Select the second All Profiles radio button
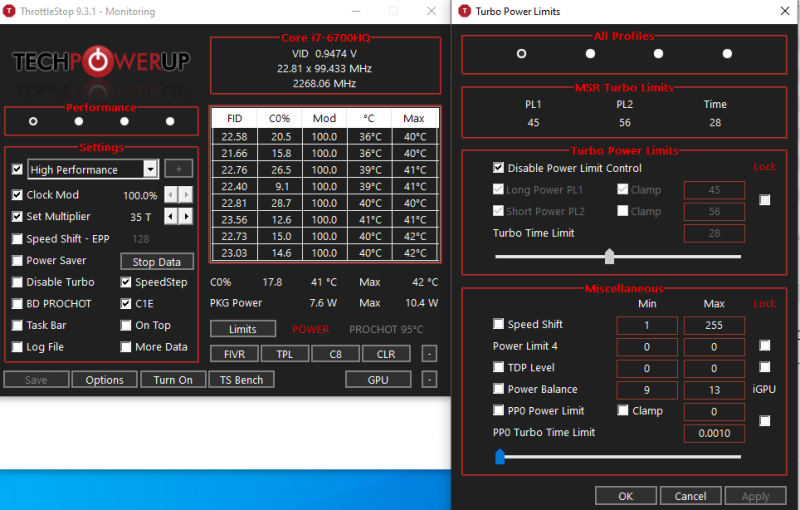Image resolution: width=800 pixels, height=510 pixels. pyautogui.click(x=590, y=54)
